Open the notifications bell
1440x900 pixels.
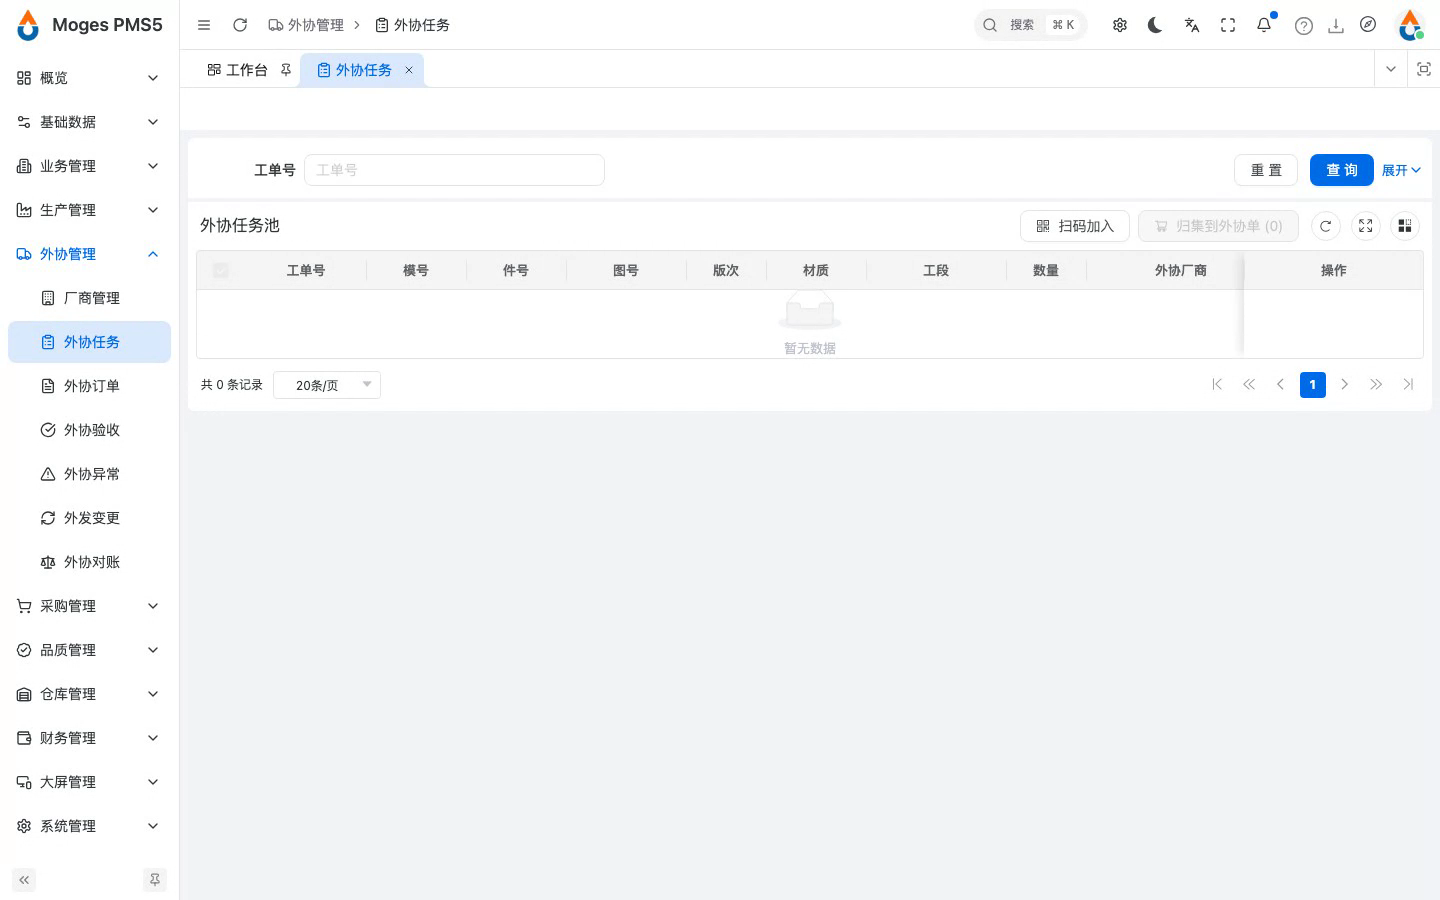pos(1264,25)
